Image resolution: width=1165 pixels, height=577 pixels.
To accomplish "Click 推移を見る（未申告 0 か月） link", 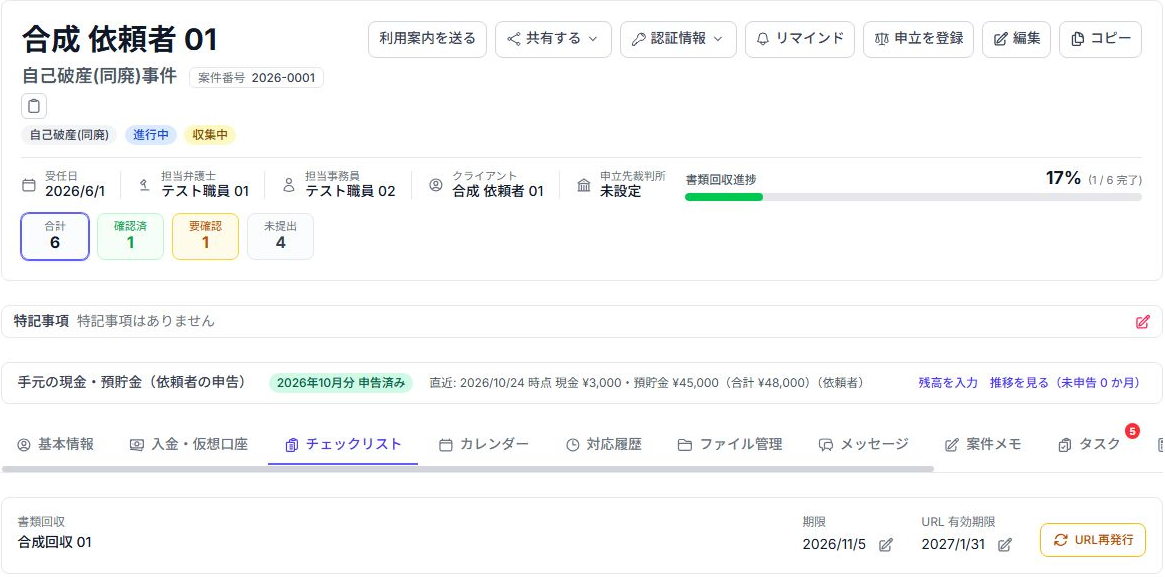I will coord(1065,383).
